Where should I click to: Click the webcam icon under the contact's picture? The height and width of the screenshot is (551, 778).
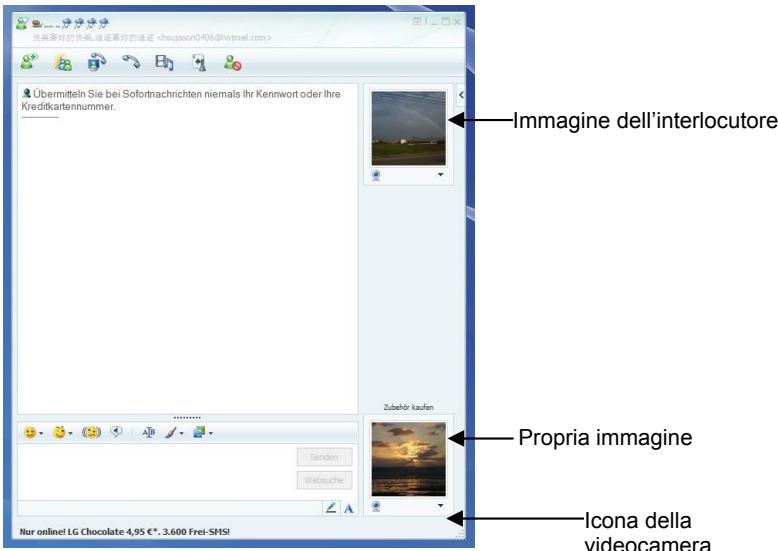click(376, 175)
